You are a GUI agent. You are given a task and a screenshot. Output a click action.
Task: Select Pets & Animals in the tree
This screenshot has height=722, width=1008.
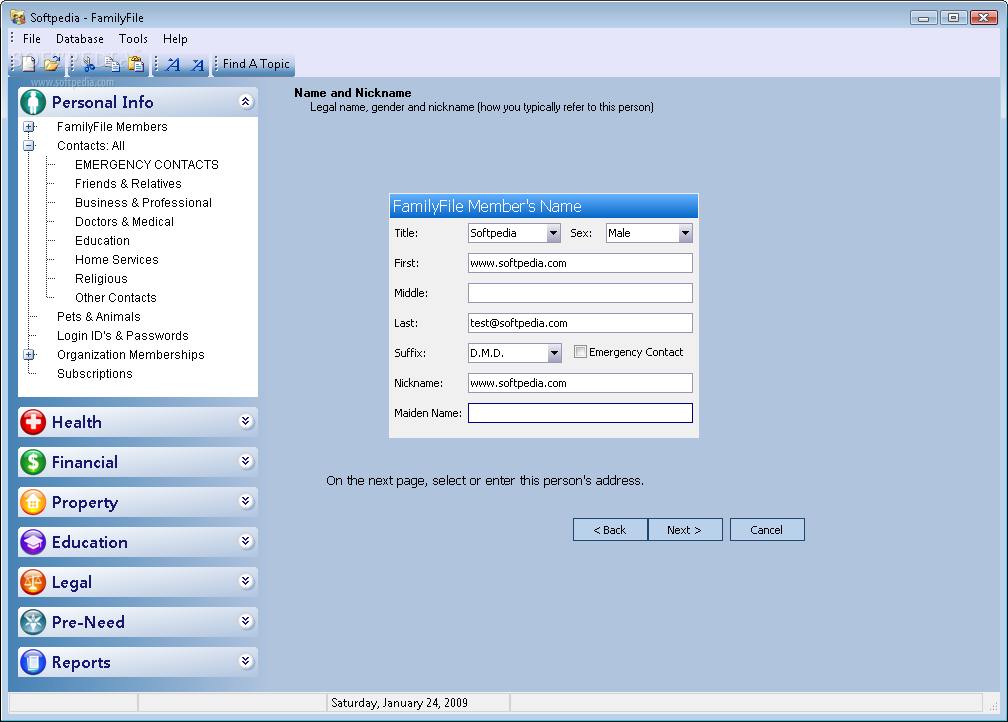(98, 316)
